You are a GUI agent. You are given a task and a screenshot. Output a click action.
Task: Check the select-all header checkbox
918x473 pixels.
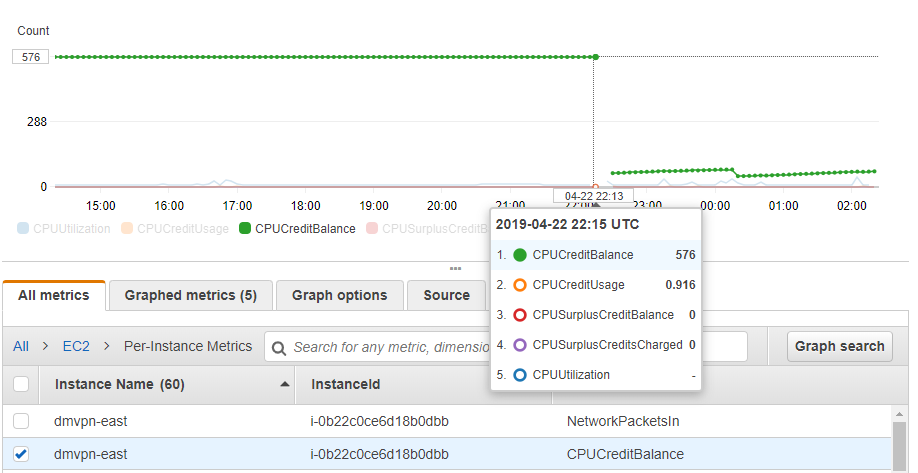point(21,384)
